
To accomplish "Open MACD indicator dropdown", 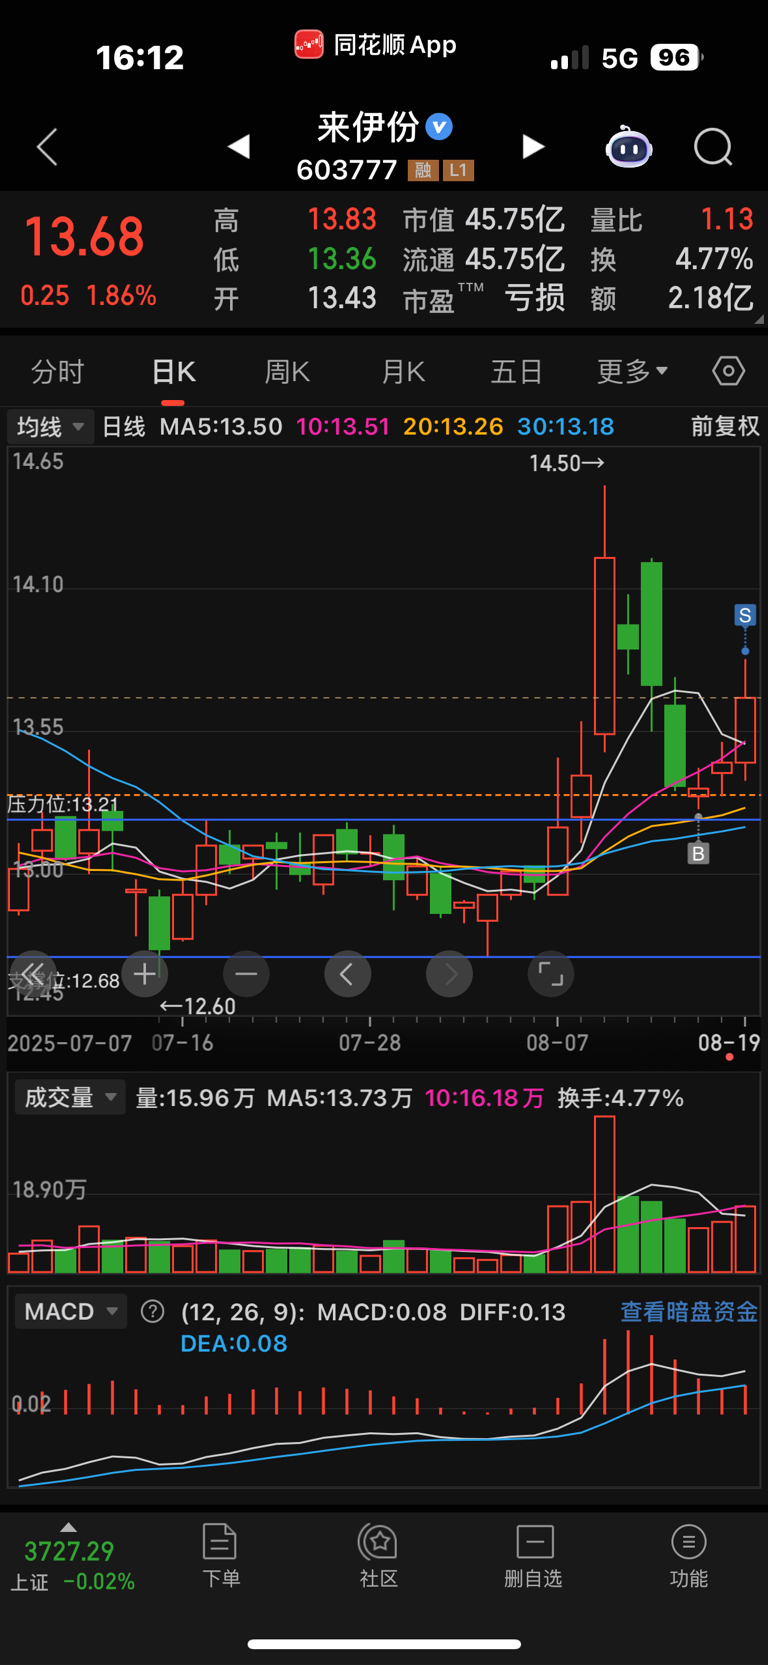I will click(70, 1311).
